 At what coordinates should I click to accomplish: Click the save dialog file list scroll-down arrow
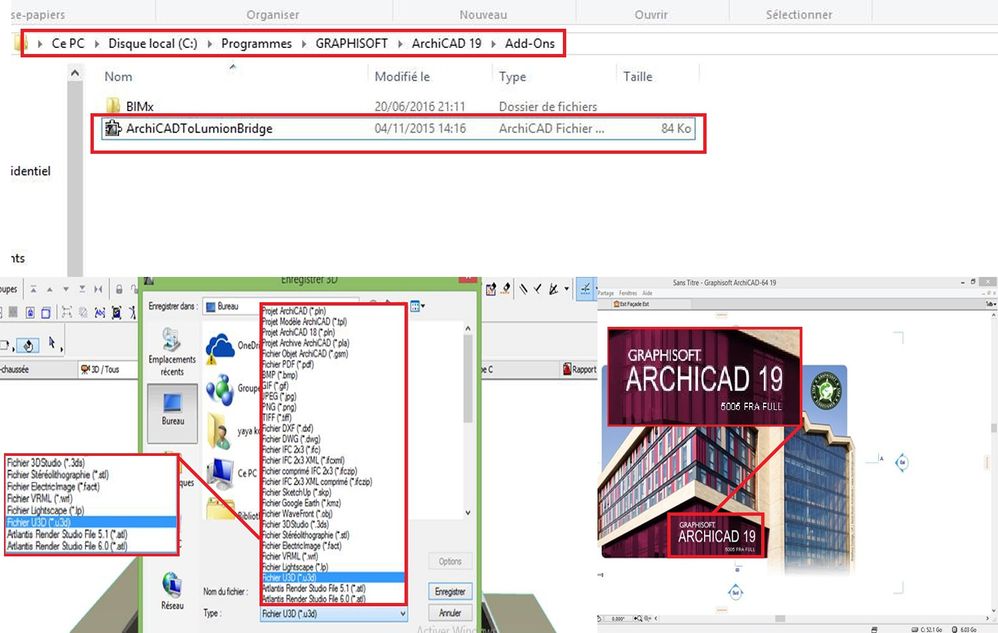click(x=468, y=513)
